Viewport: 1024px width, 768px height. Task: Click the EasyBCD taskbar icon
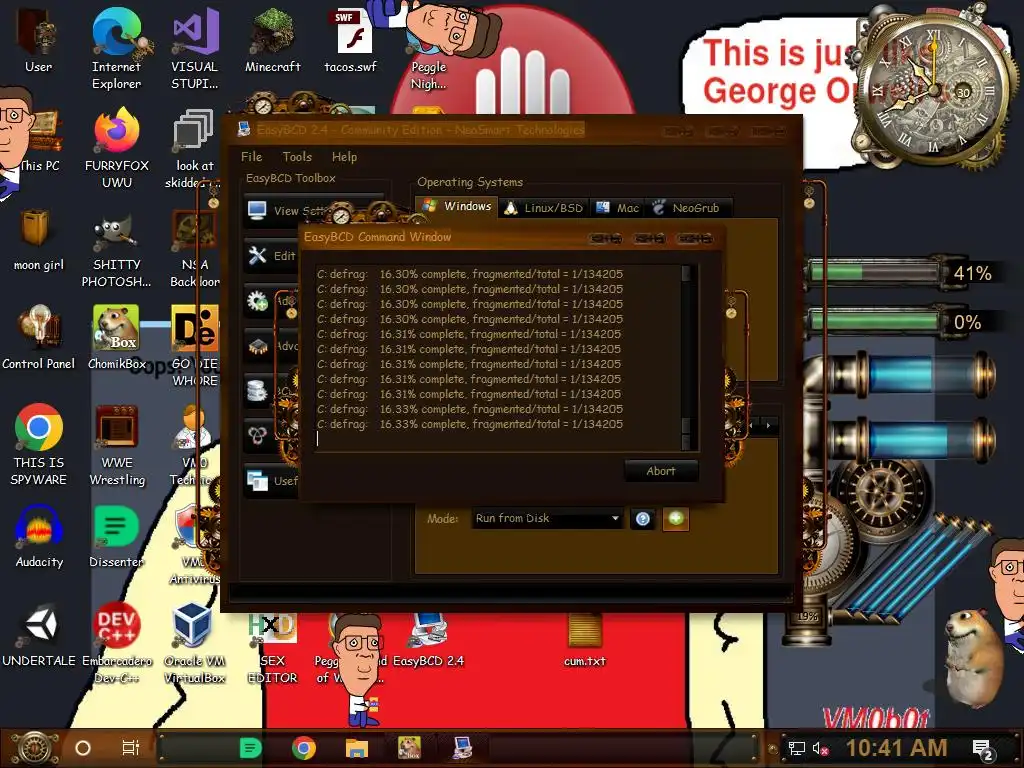[x=462, y=748]
